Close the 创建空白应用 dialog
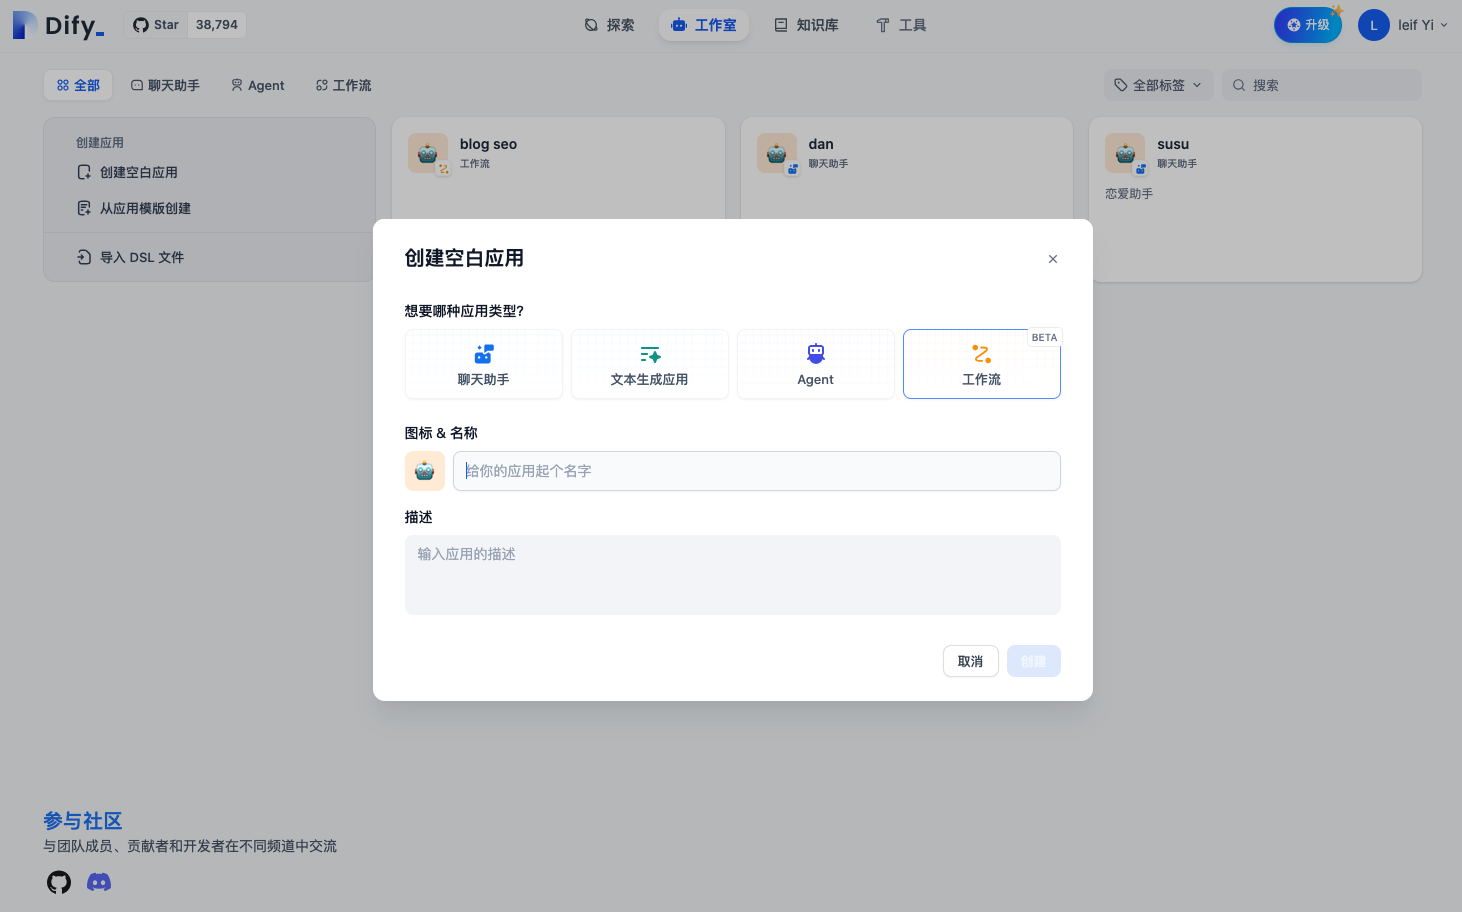1462x912 pixels. (1053, 259)
